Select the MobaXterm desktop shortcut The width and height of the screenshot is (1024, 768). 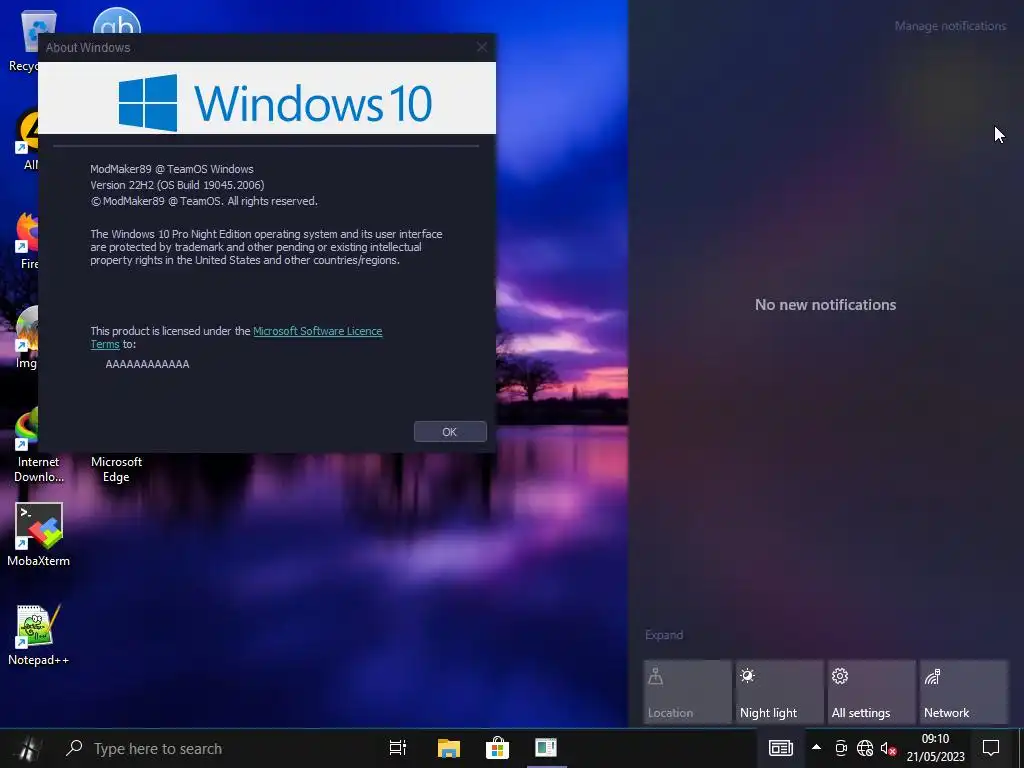39,533
